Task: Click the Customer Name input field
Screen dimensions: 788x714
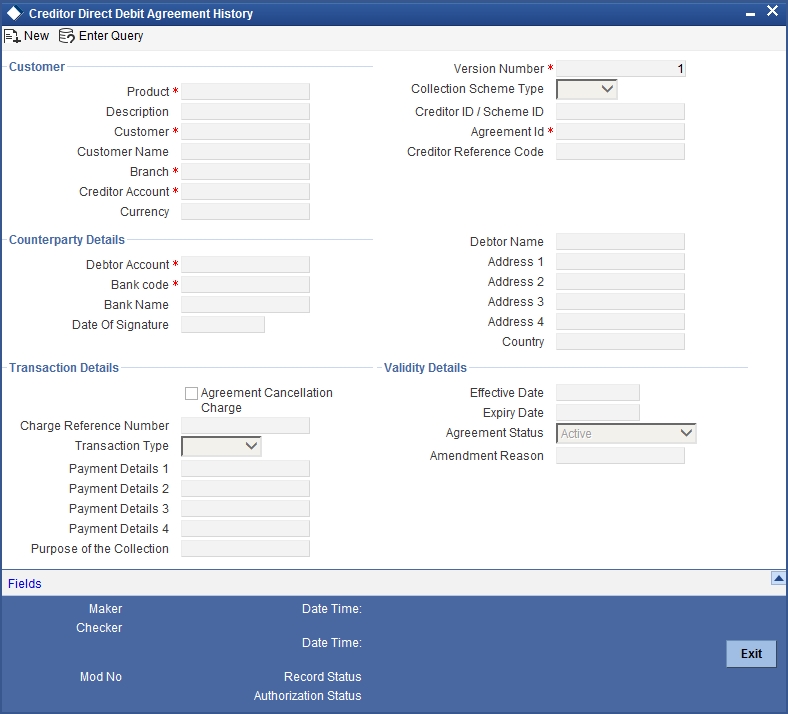Action: (245, 152)
